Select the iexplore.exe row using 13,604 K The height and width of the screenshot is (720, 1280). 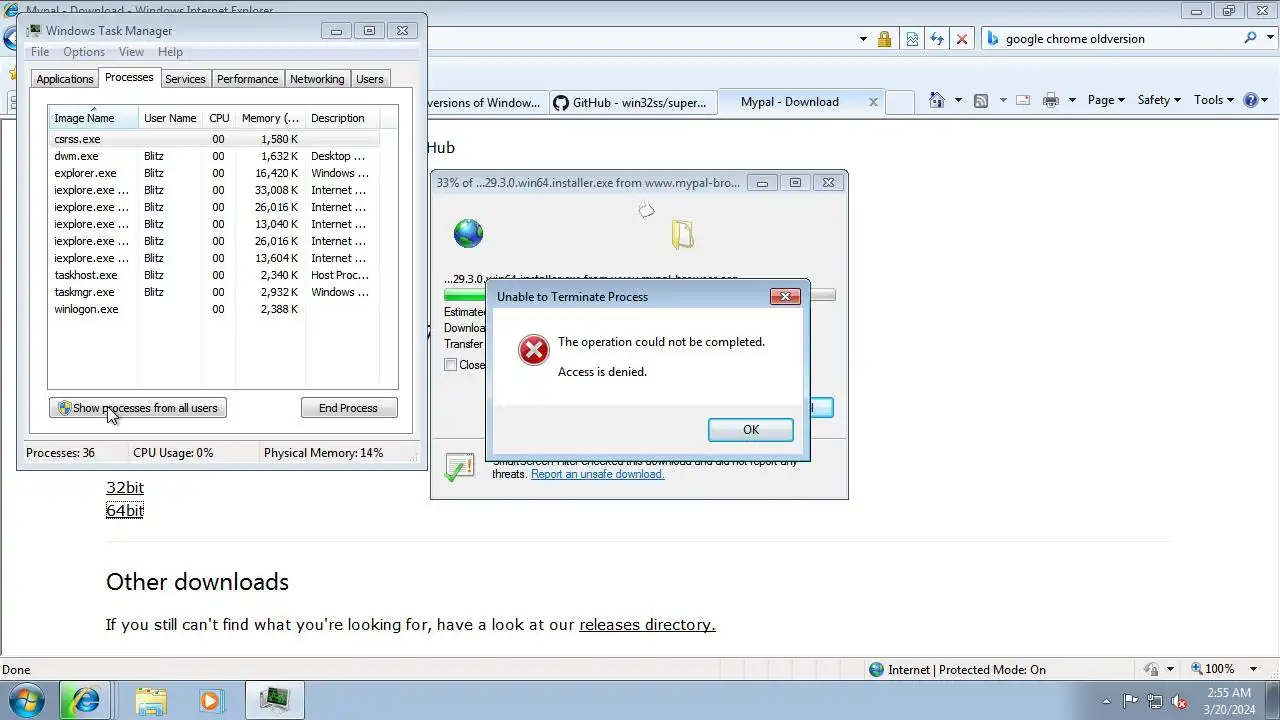[214, 258]
